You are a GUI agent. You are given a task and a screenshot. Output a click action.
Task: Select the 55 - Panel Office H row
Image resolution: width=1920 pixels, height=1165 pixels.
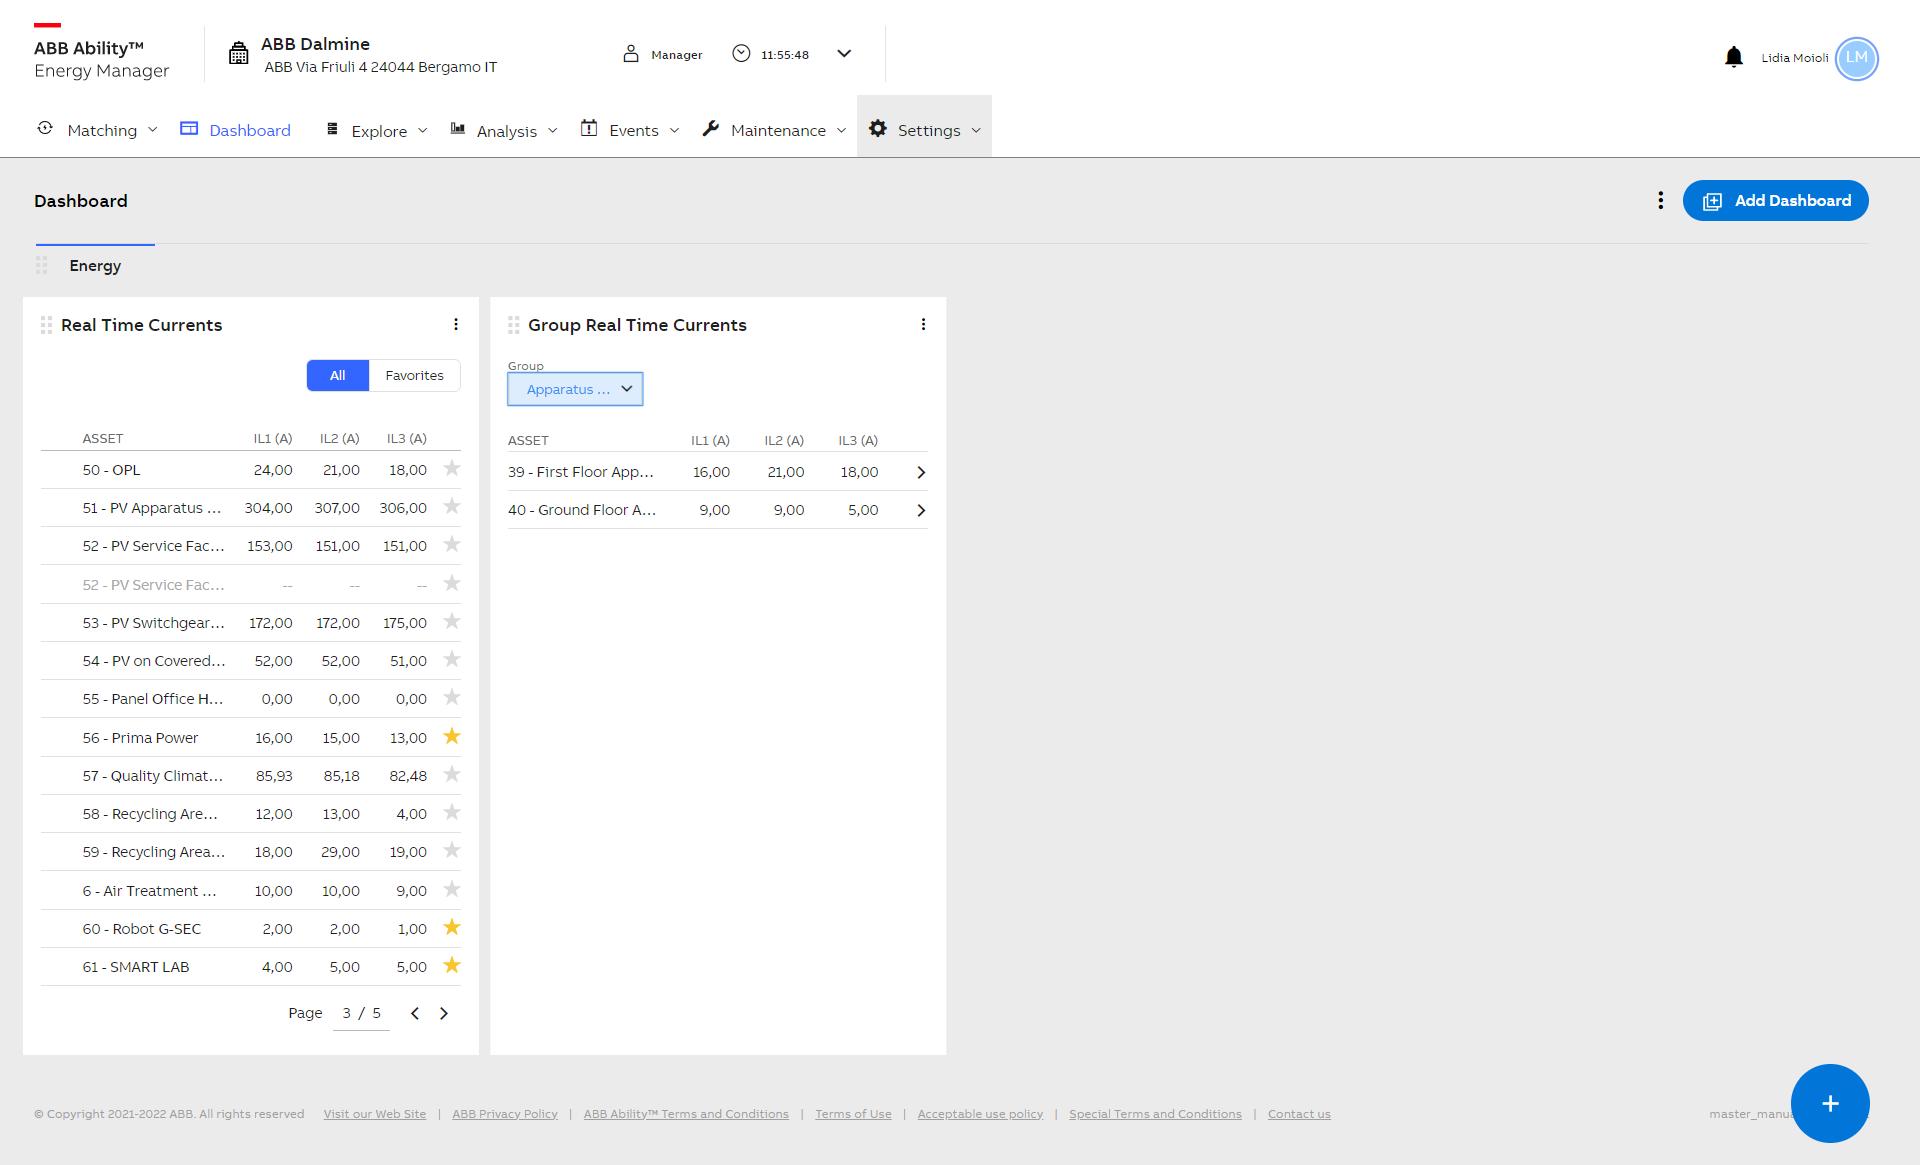click(250, 699)
